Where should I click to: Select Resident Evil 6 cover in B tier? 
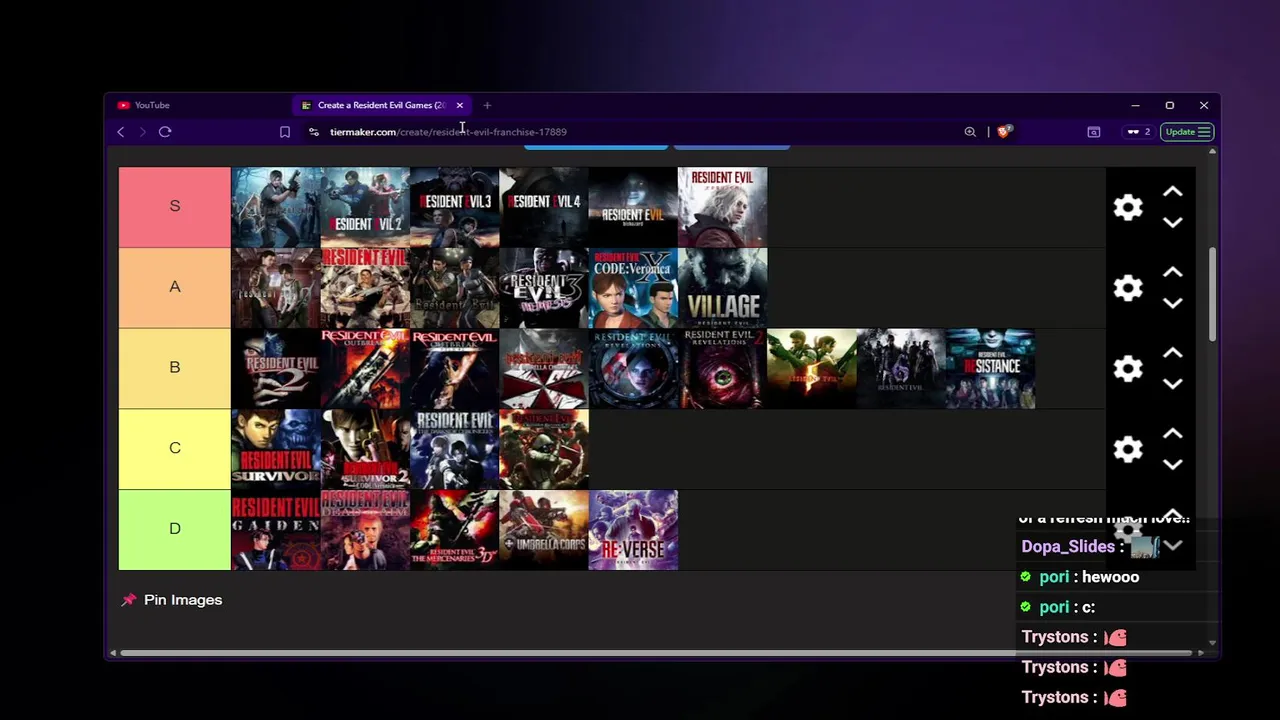coord(901,369)
